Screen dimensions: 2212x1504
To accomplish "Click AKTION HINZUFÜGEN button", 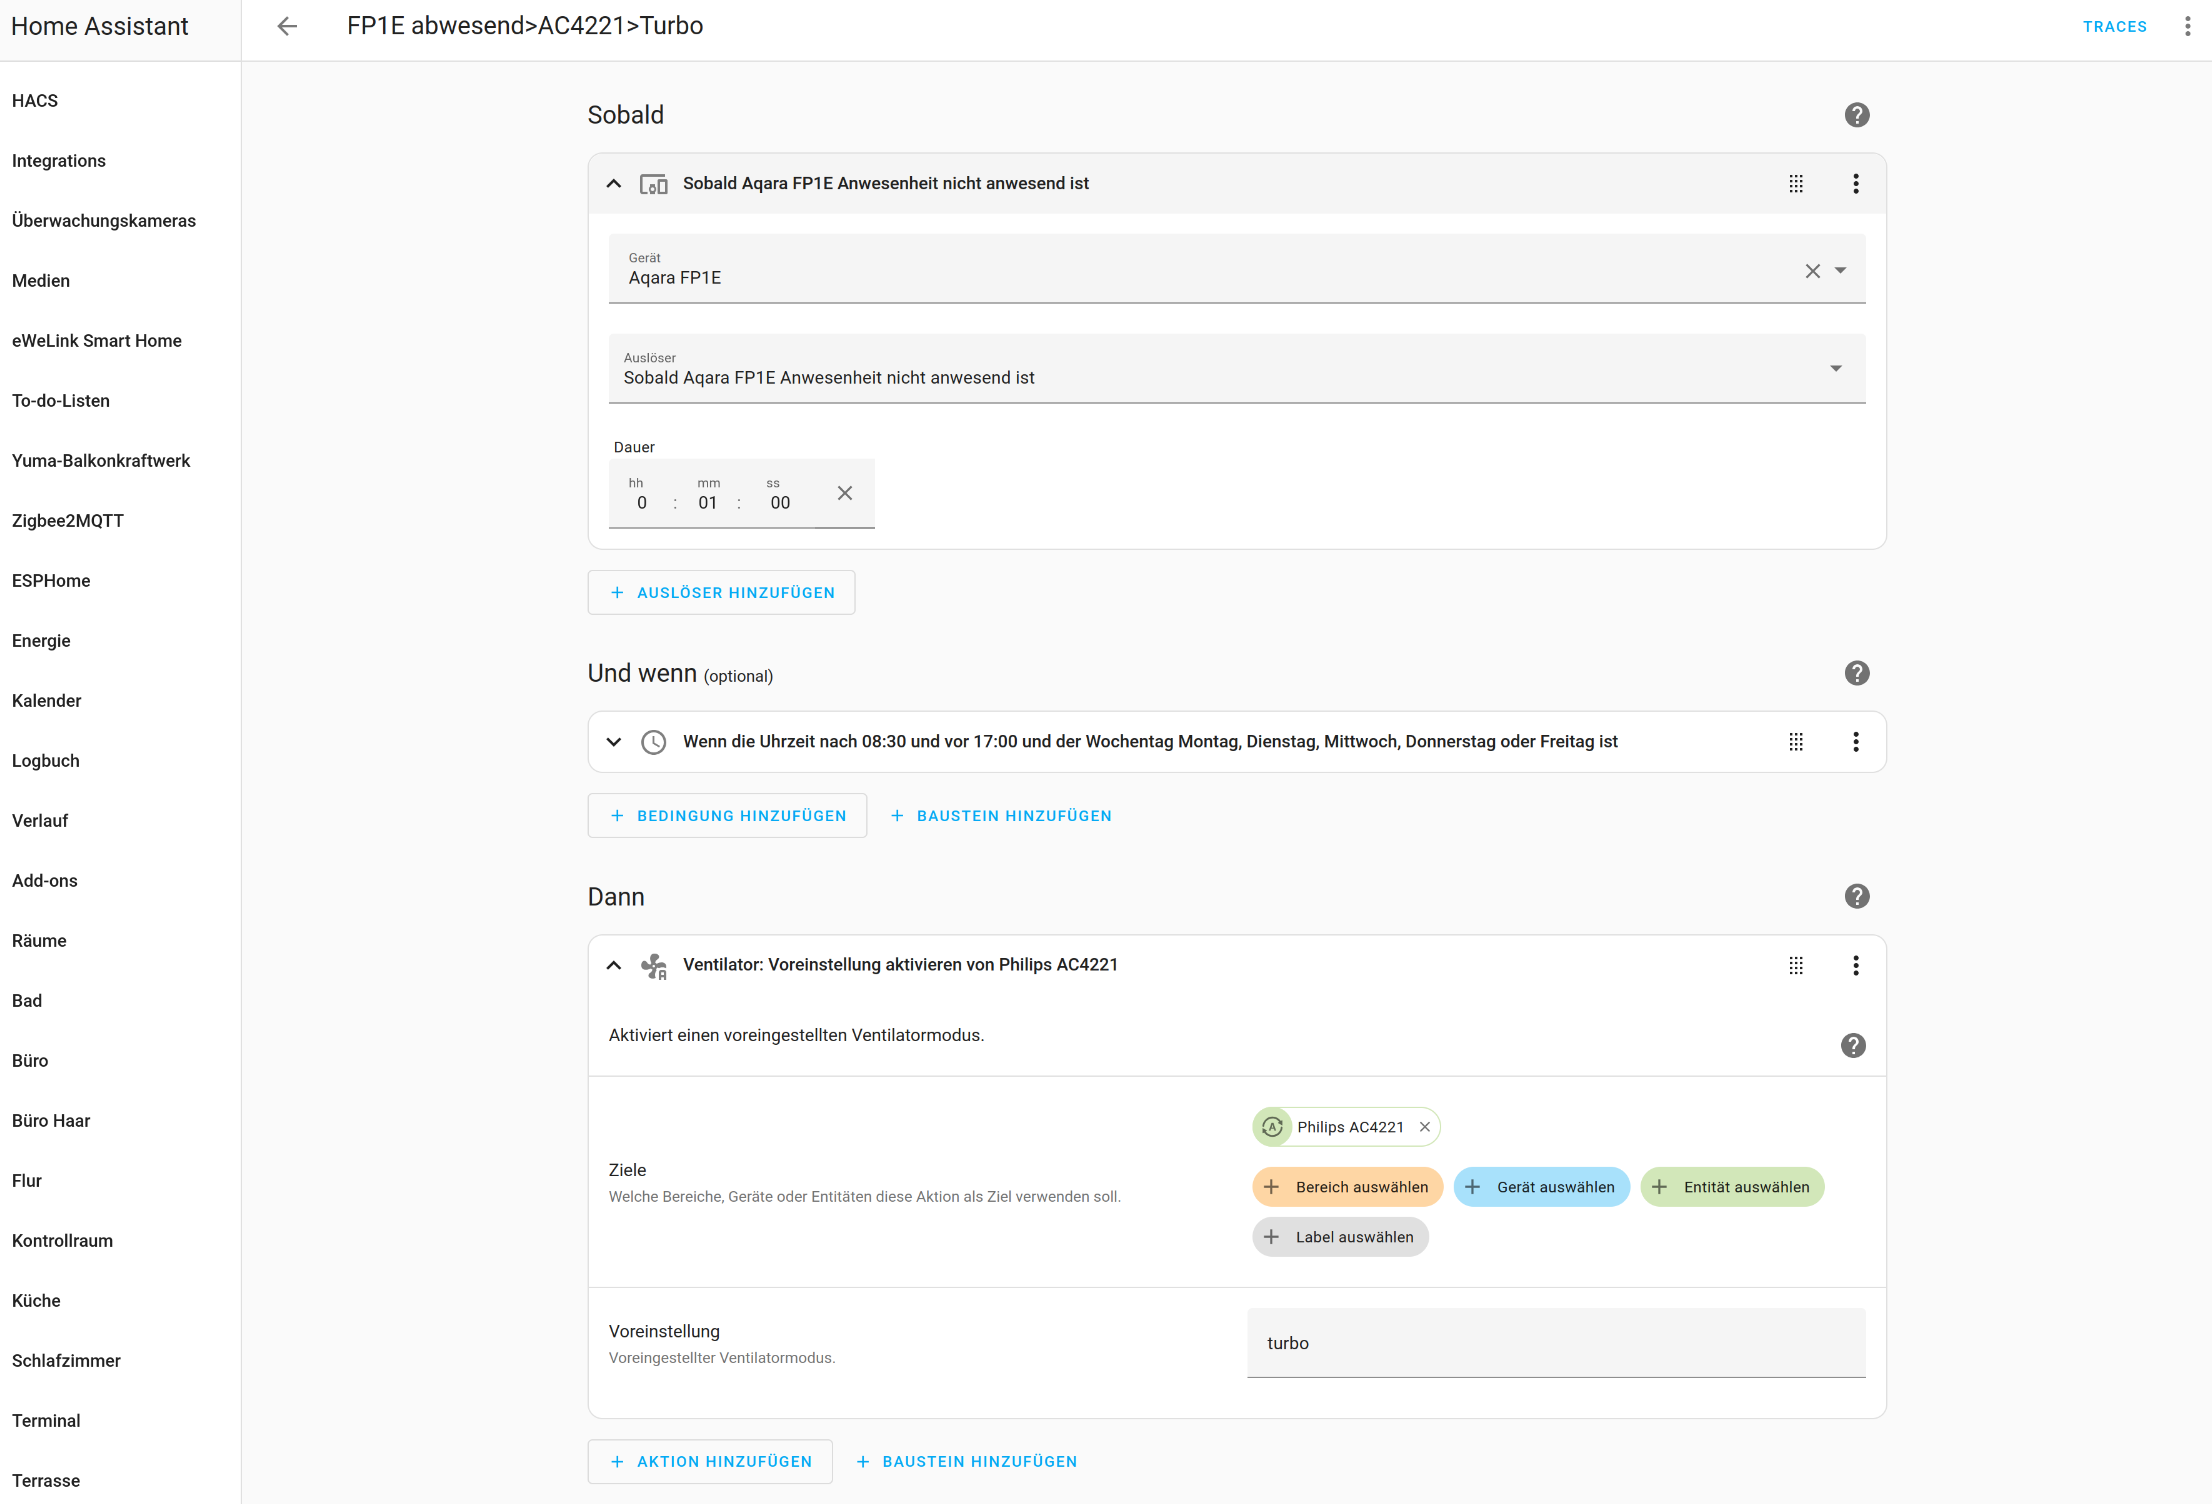I will click(710, 1461).
